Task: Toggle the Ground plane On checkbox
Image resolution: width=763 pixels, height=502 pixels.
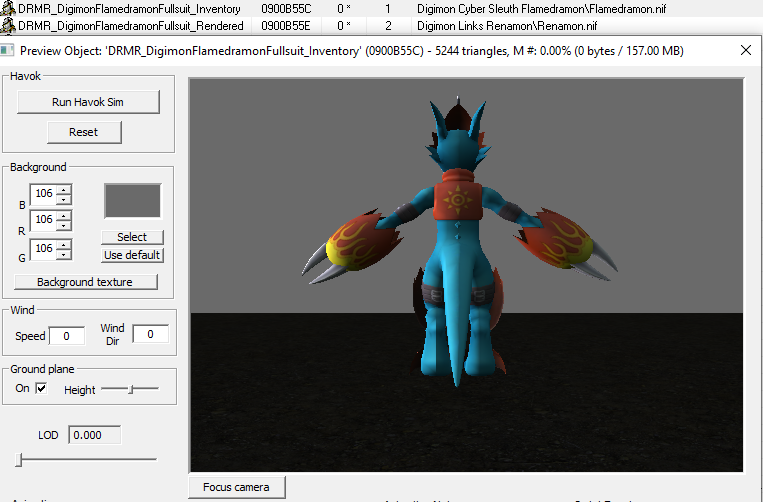Action: point(41,388)
